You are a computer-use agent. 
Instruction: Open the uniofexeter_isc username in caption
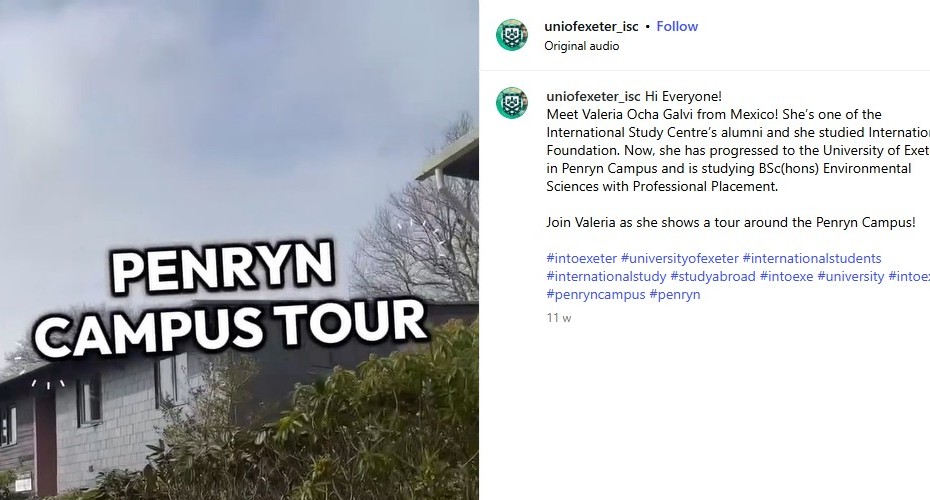[593, 96]
